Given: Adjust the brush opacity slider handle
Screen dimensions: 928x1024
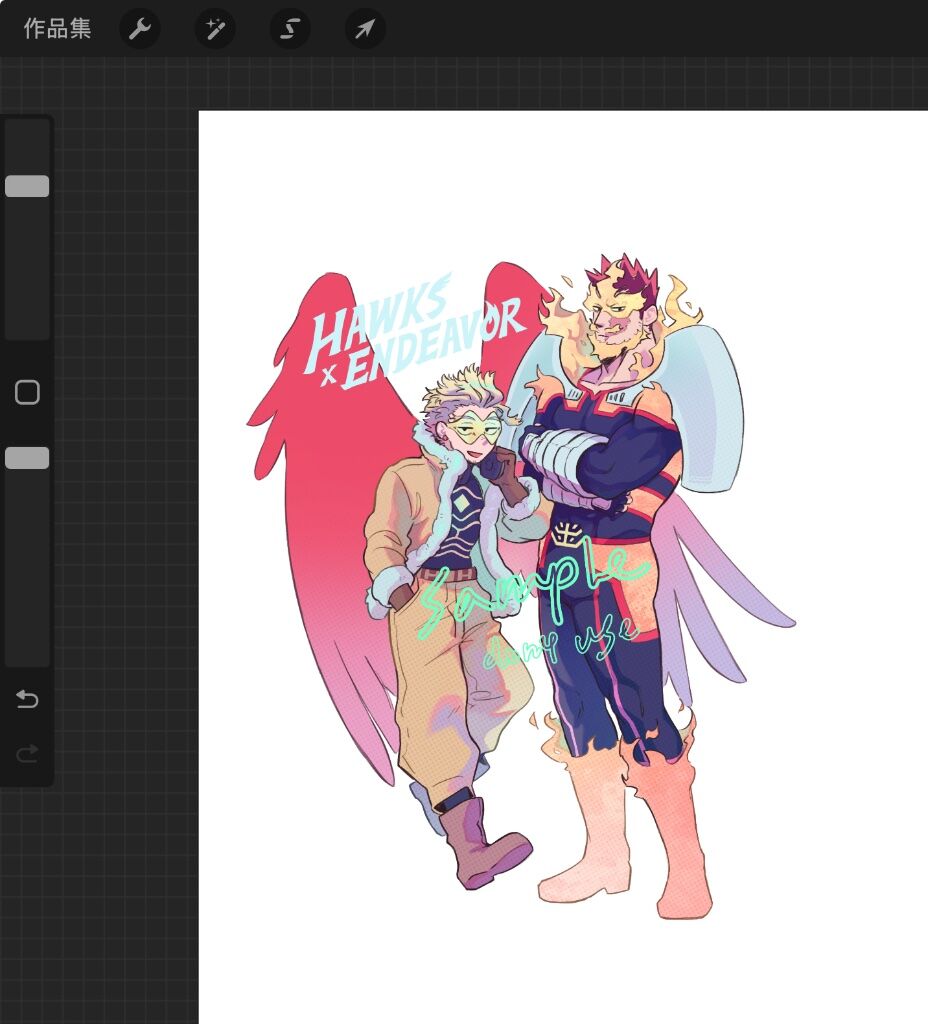Looking at the screenshot, I should point(27,458).
